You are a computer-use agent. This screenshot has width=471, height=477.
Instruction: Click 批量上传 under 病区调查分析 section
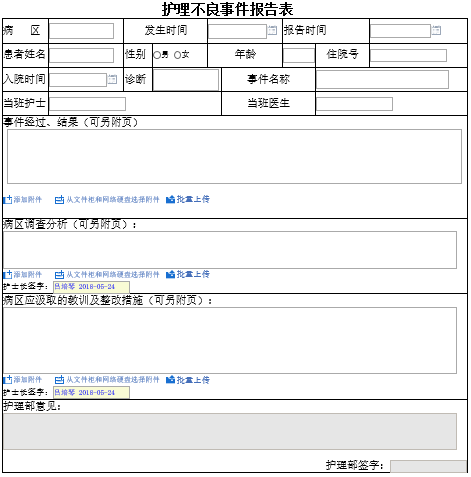point(188,274)
